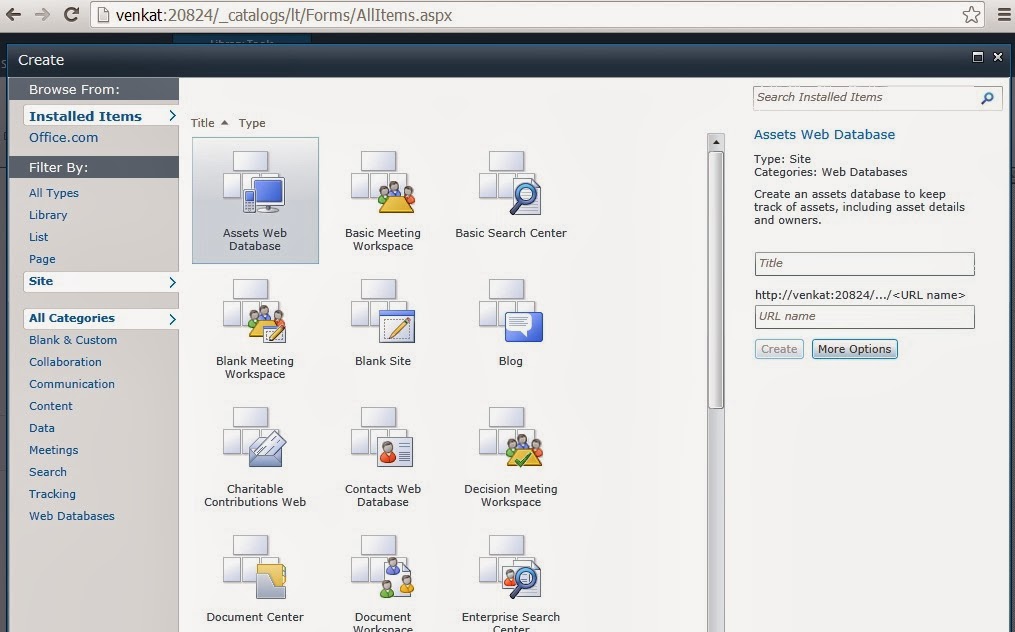
Task: Expand the Site filter chevron
Action: coord(172,282)
